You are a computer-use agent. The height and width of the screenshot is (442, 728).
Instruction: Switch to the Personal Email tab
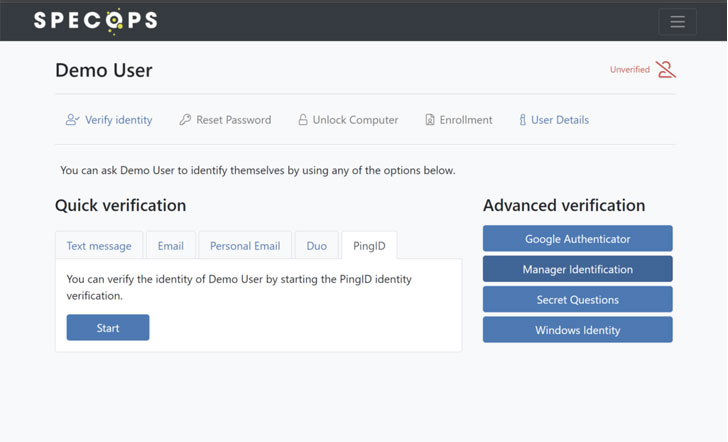244,246
